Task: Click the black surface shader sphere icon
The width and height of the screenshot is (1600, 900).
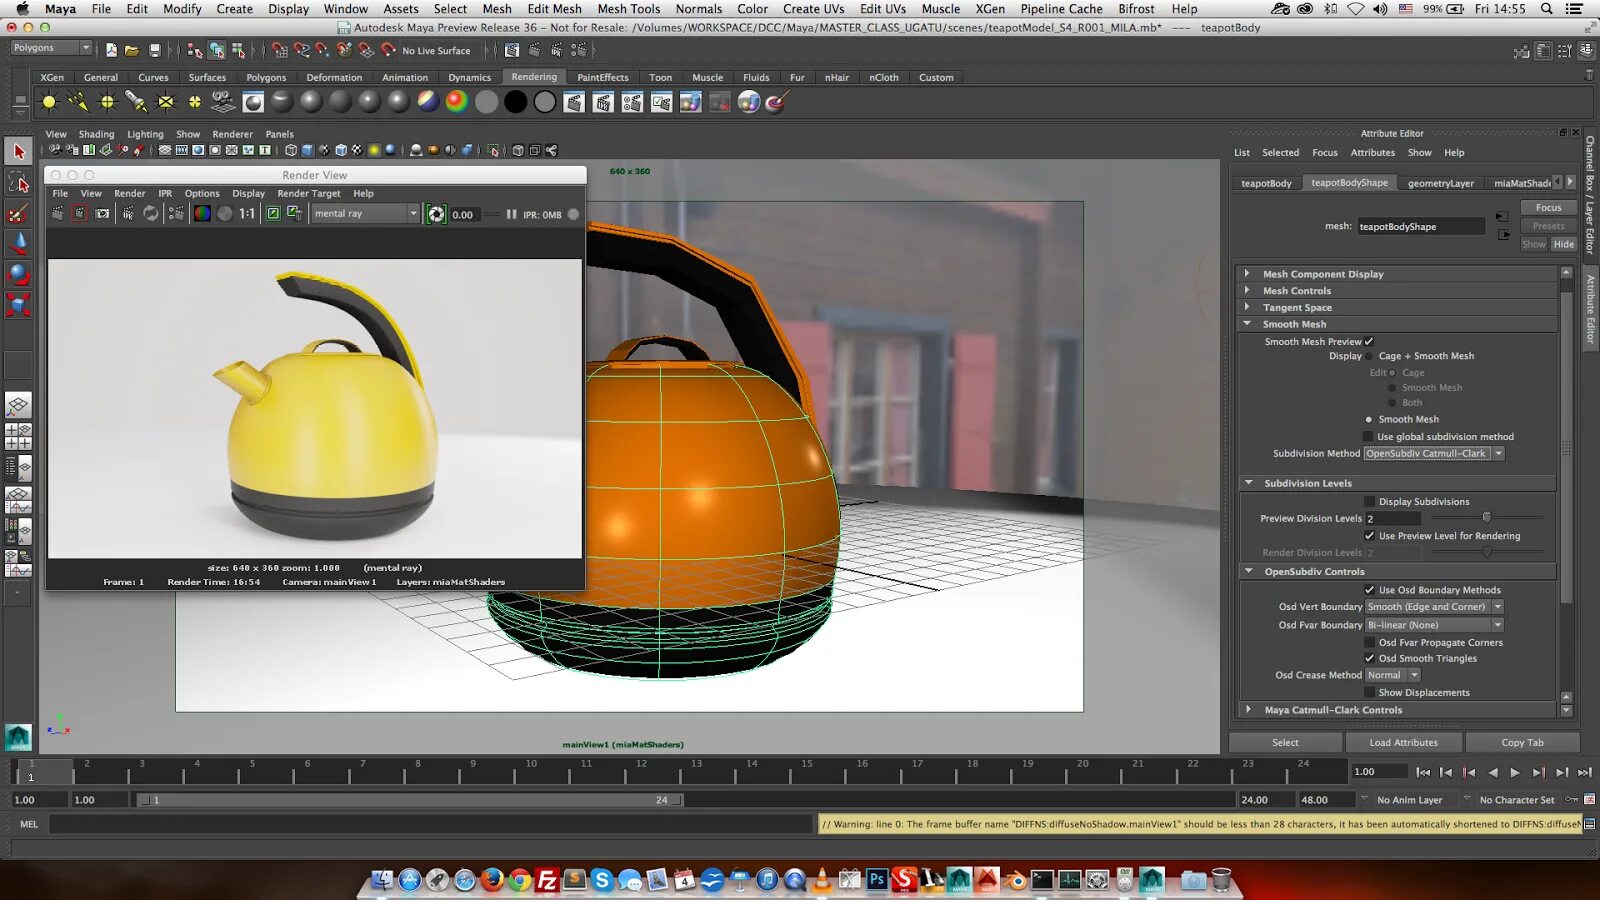Action: pos(516,102)
